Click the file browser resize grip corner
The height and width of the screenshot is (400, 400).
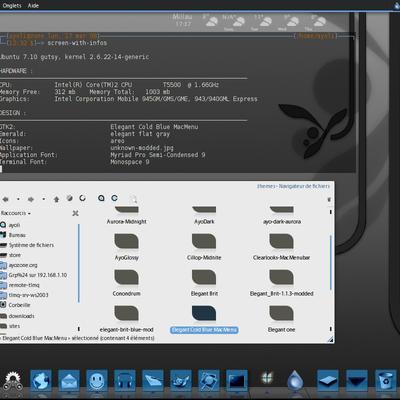pos(330,339)
